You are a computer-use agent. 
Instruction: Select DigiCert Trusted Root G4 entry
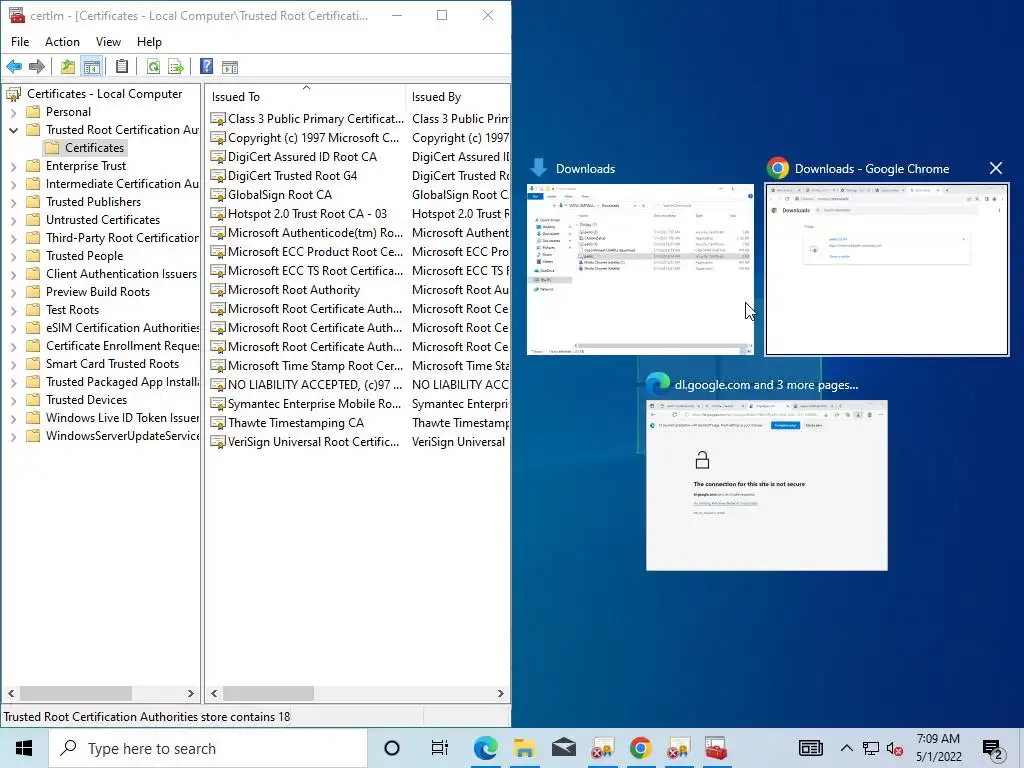pyautogui.click(x=293, y=176)
